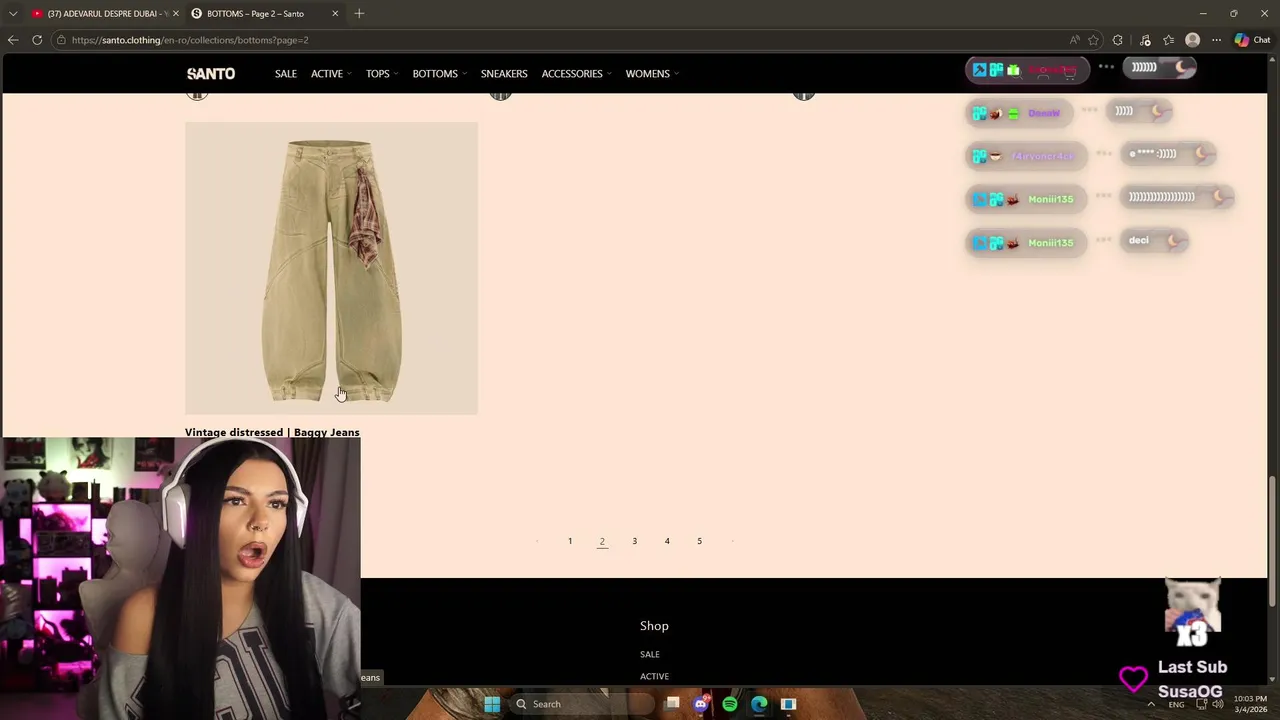
Task: Open the network tray icon
Action: tap(1202, 704)
